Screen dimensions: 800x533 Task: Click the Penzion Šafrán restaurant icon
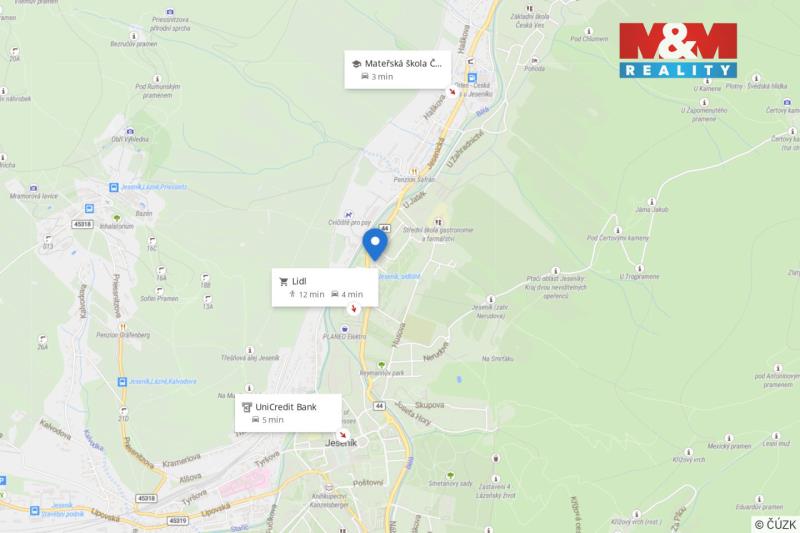tap(414, 171)
